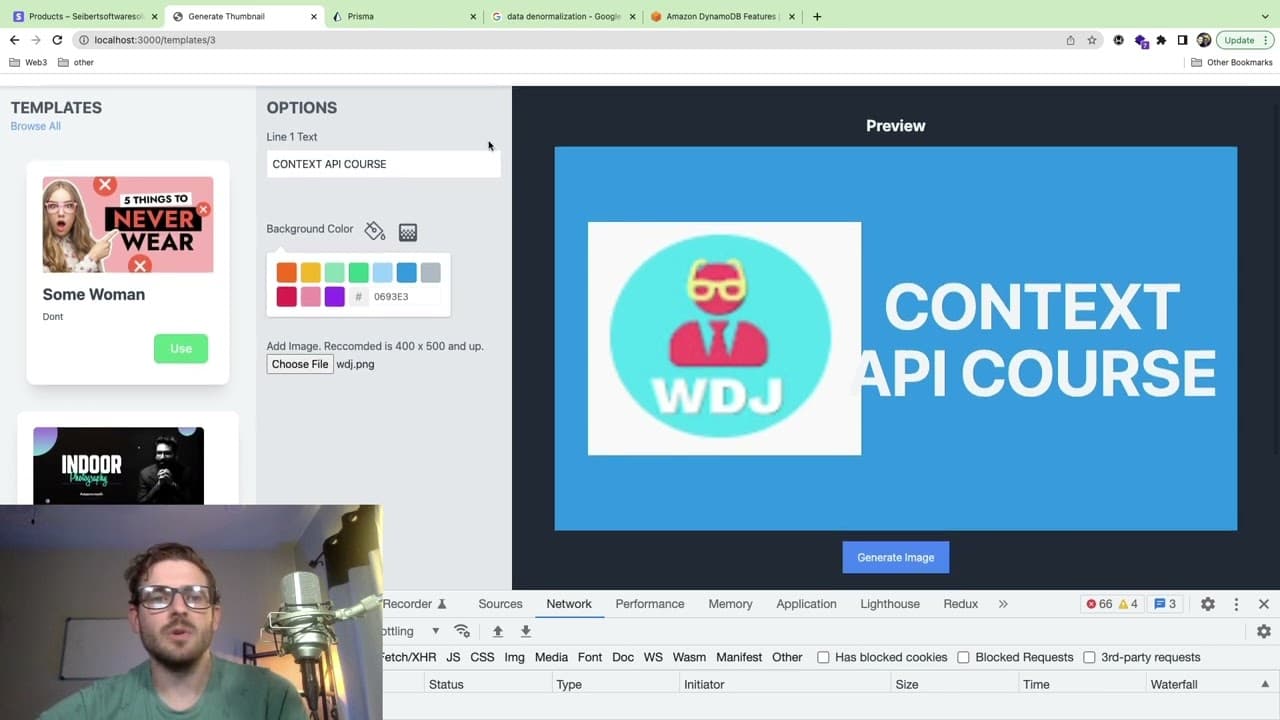
Task: Open DevTools customize three-dot menu
Action: point(1236,604)
